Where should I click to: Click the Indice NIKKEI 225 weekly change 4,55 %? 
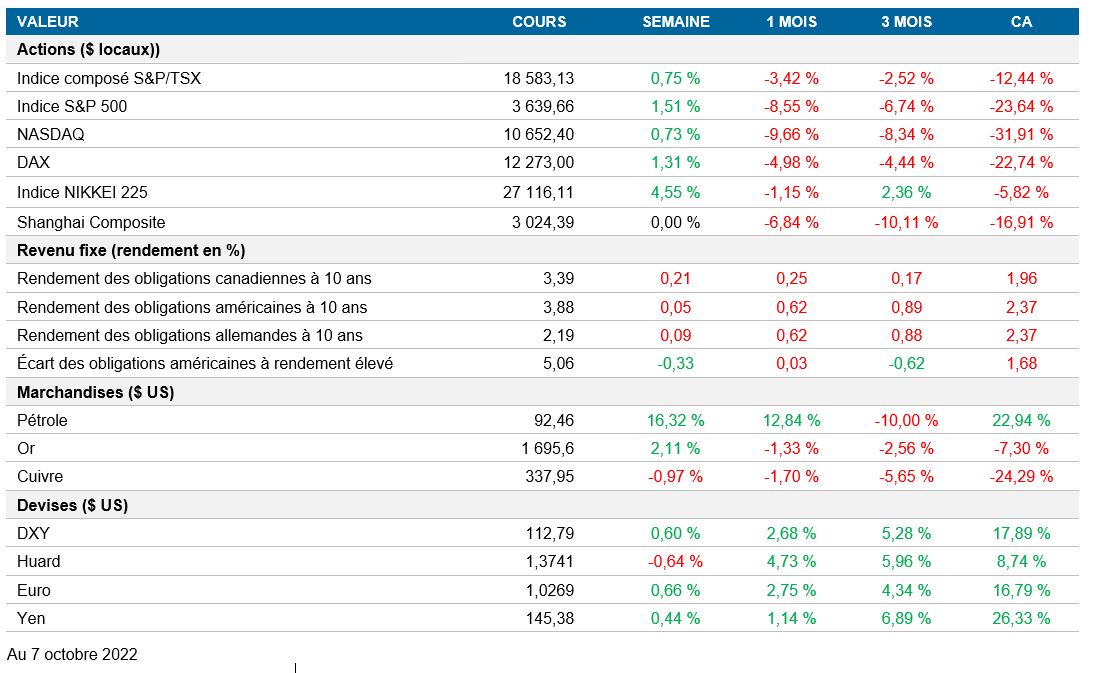pos(675,192)
